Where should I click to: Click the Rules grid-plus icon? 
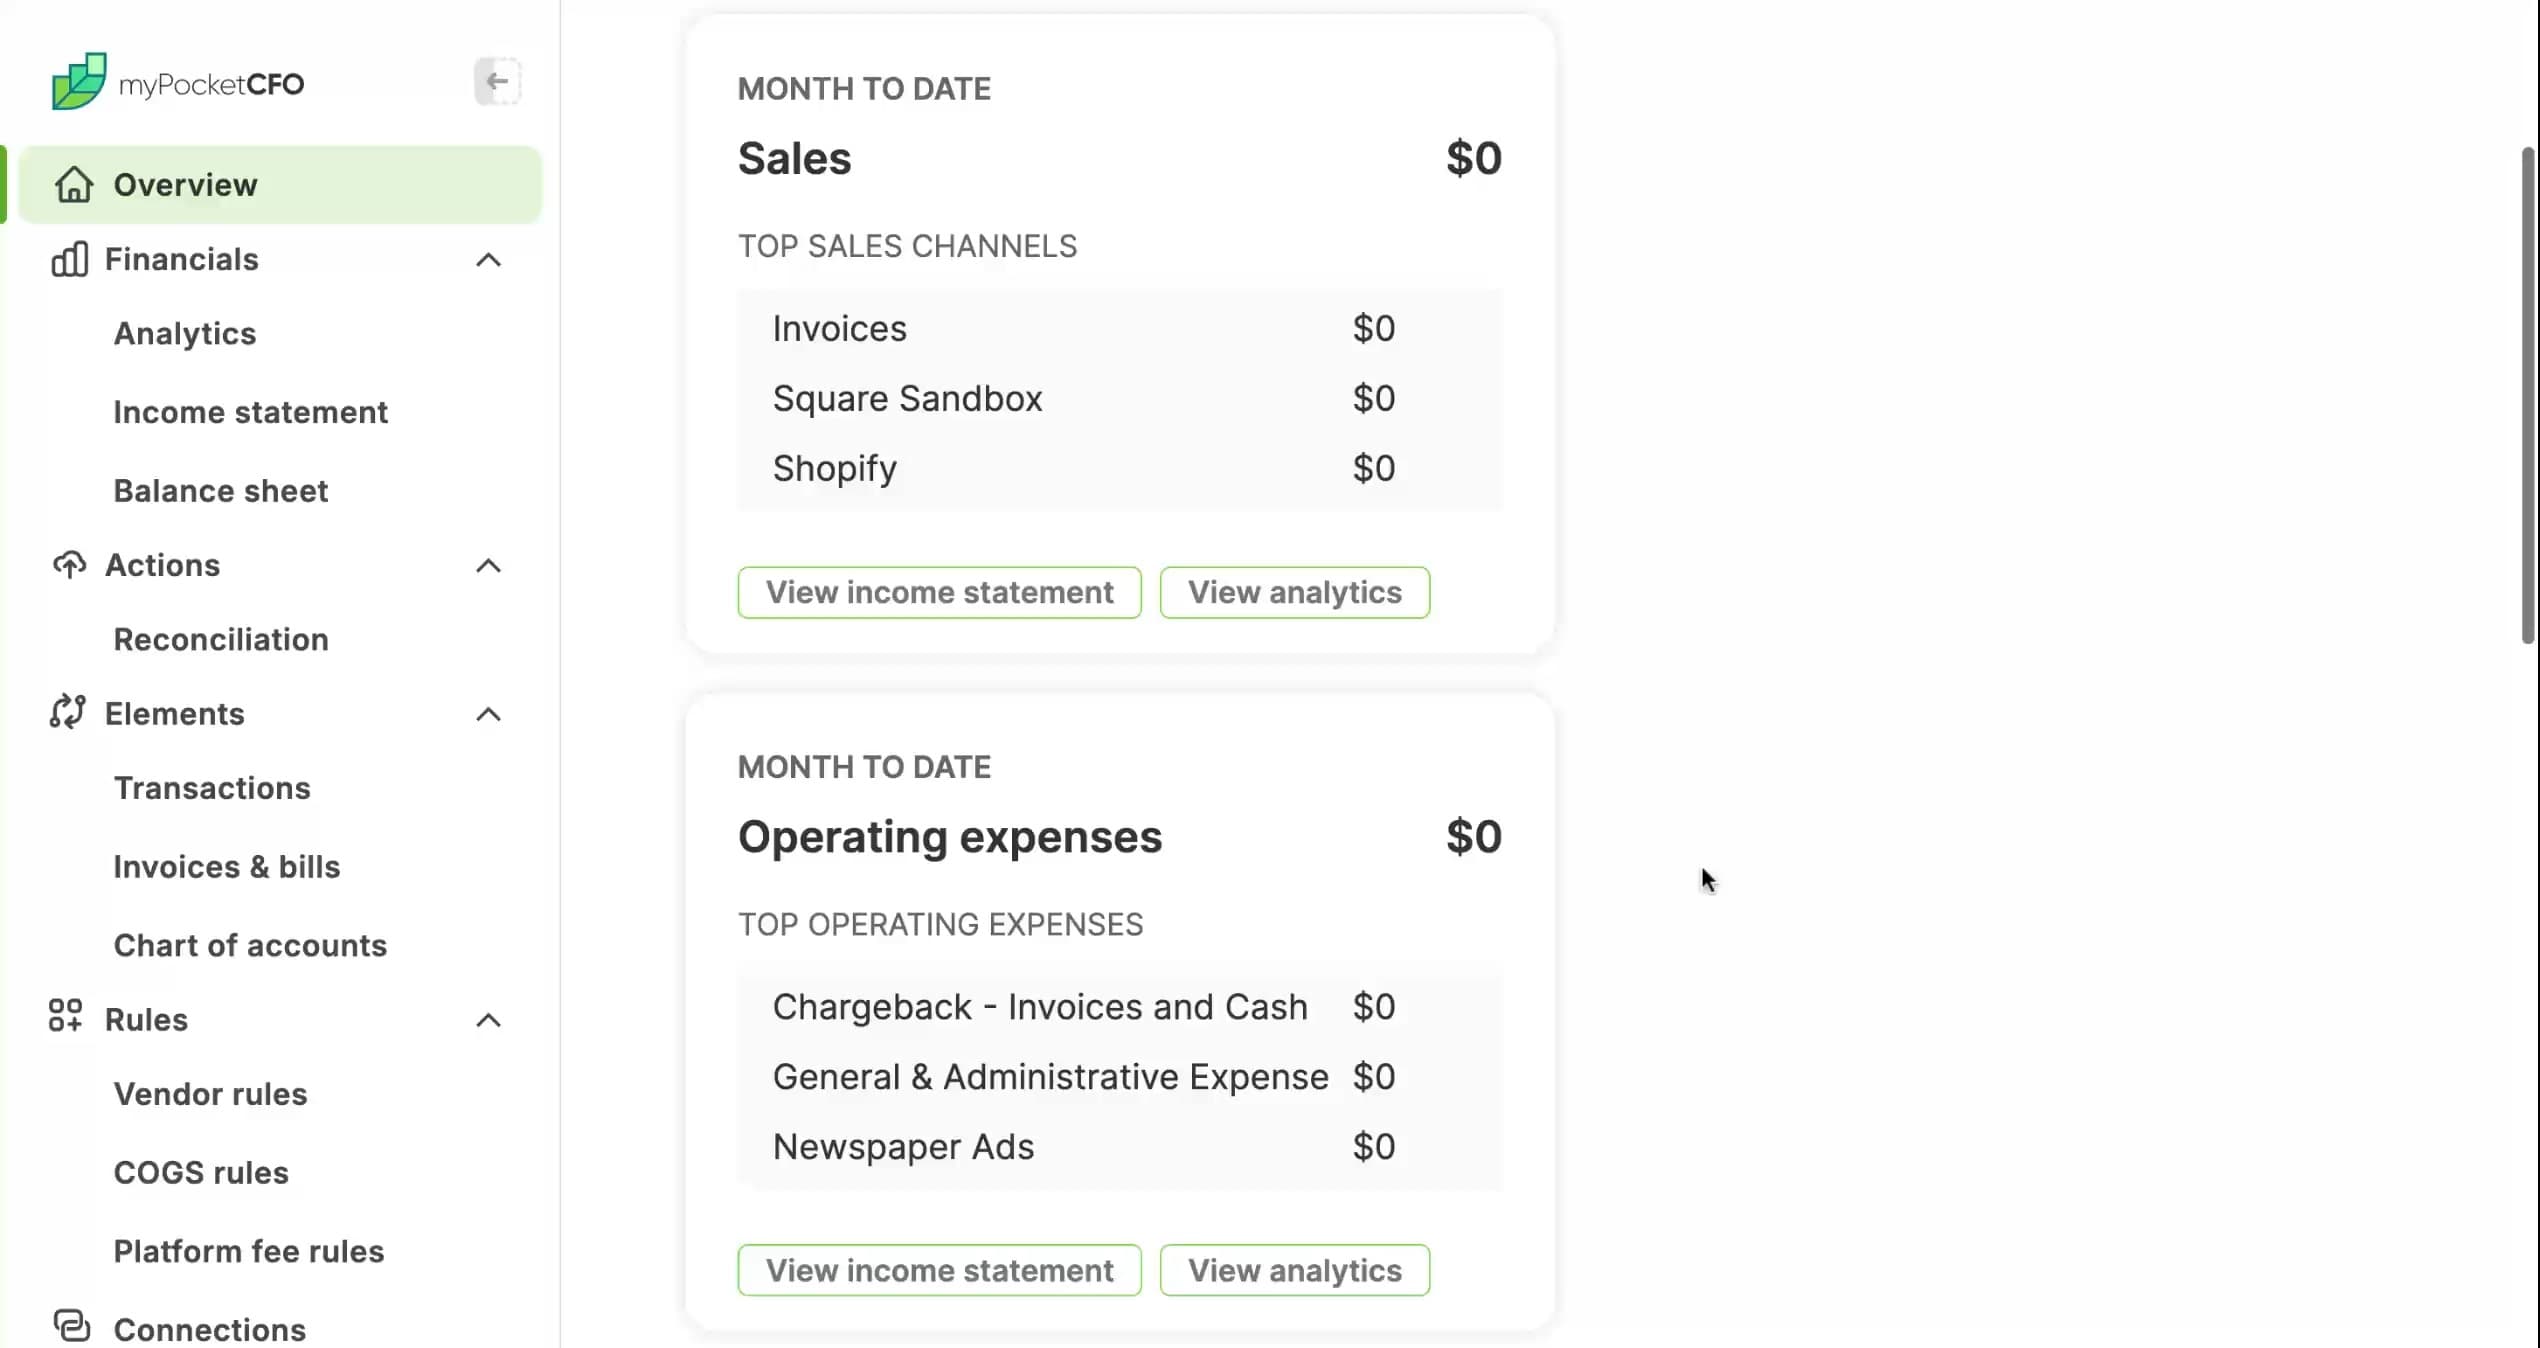pyautogui.click(x=66, y=1018)
